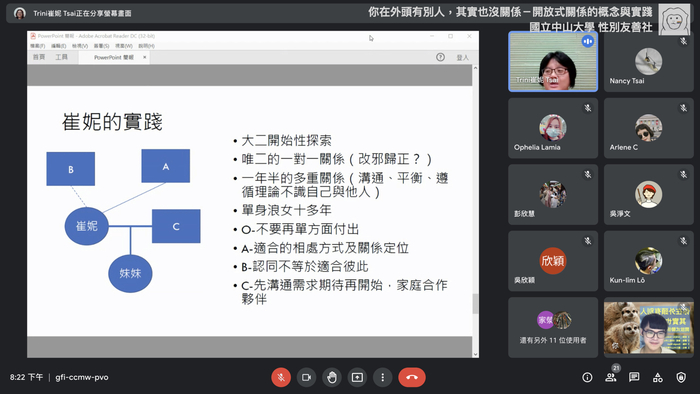Select 吳欣穎 participant tile
Image resolution: width=700 pixels, height=394 pixels.
(553, 261)
